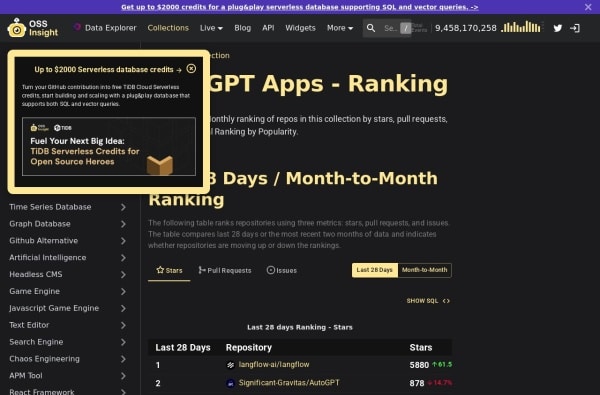600x395 pixels.
Task: Switch to the Pull Requests tab
Action: (x=225, y=270)
